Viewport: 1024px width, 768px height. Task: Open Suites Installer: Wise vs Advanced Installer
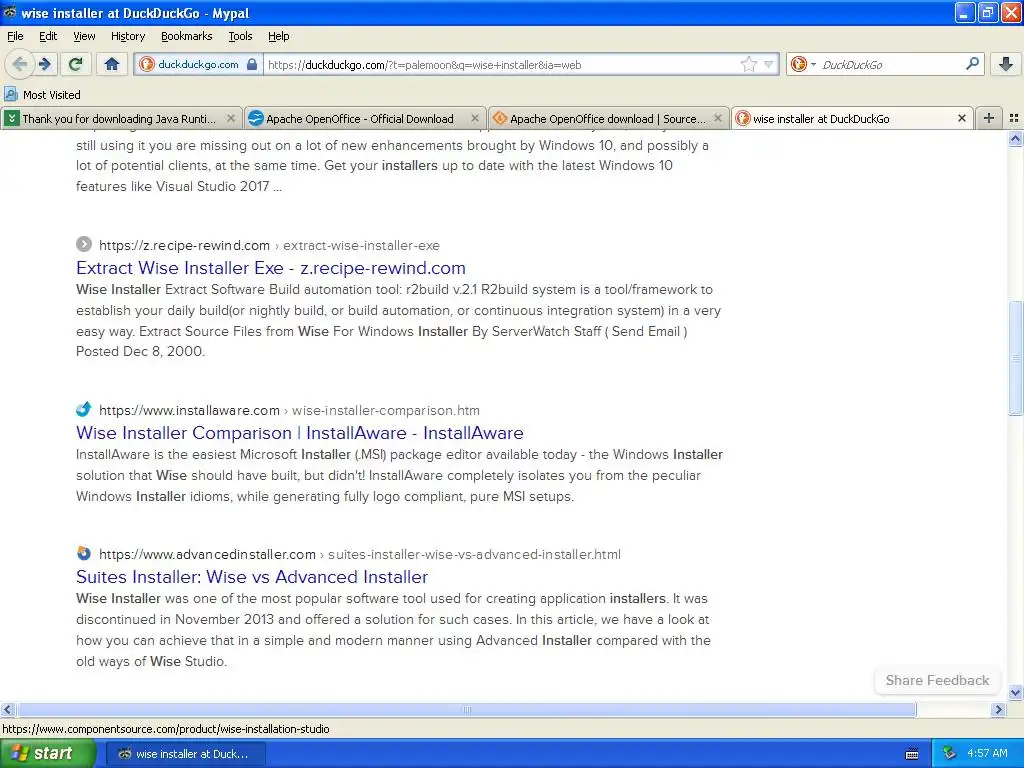pyautogui.click(x=252, y=577)
